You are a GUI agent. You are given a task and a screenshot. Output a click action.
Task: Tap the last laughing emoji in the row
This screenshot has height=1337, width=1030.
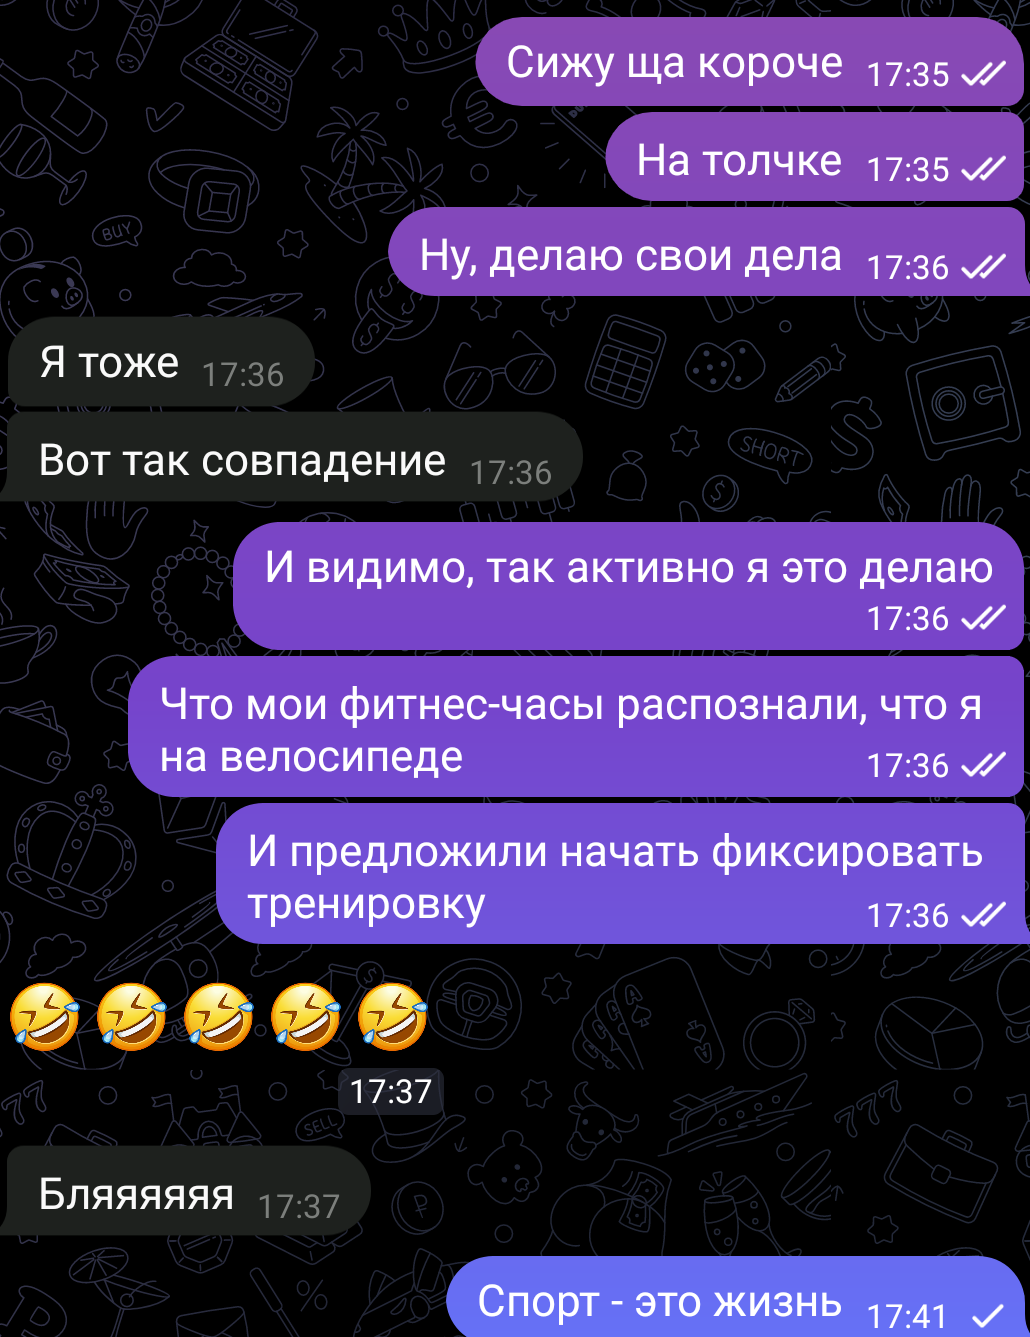393,1017
